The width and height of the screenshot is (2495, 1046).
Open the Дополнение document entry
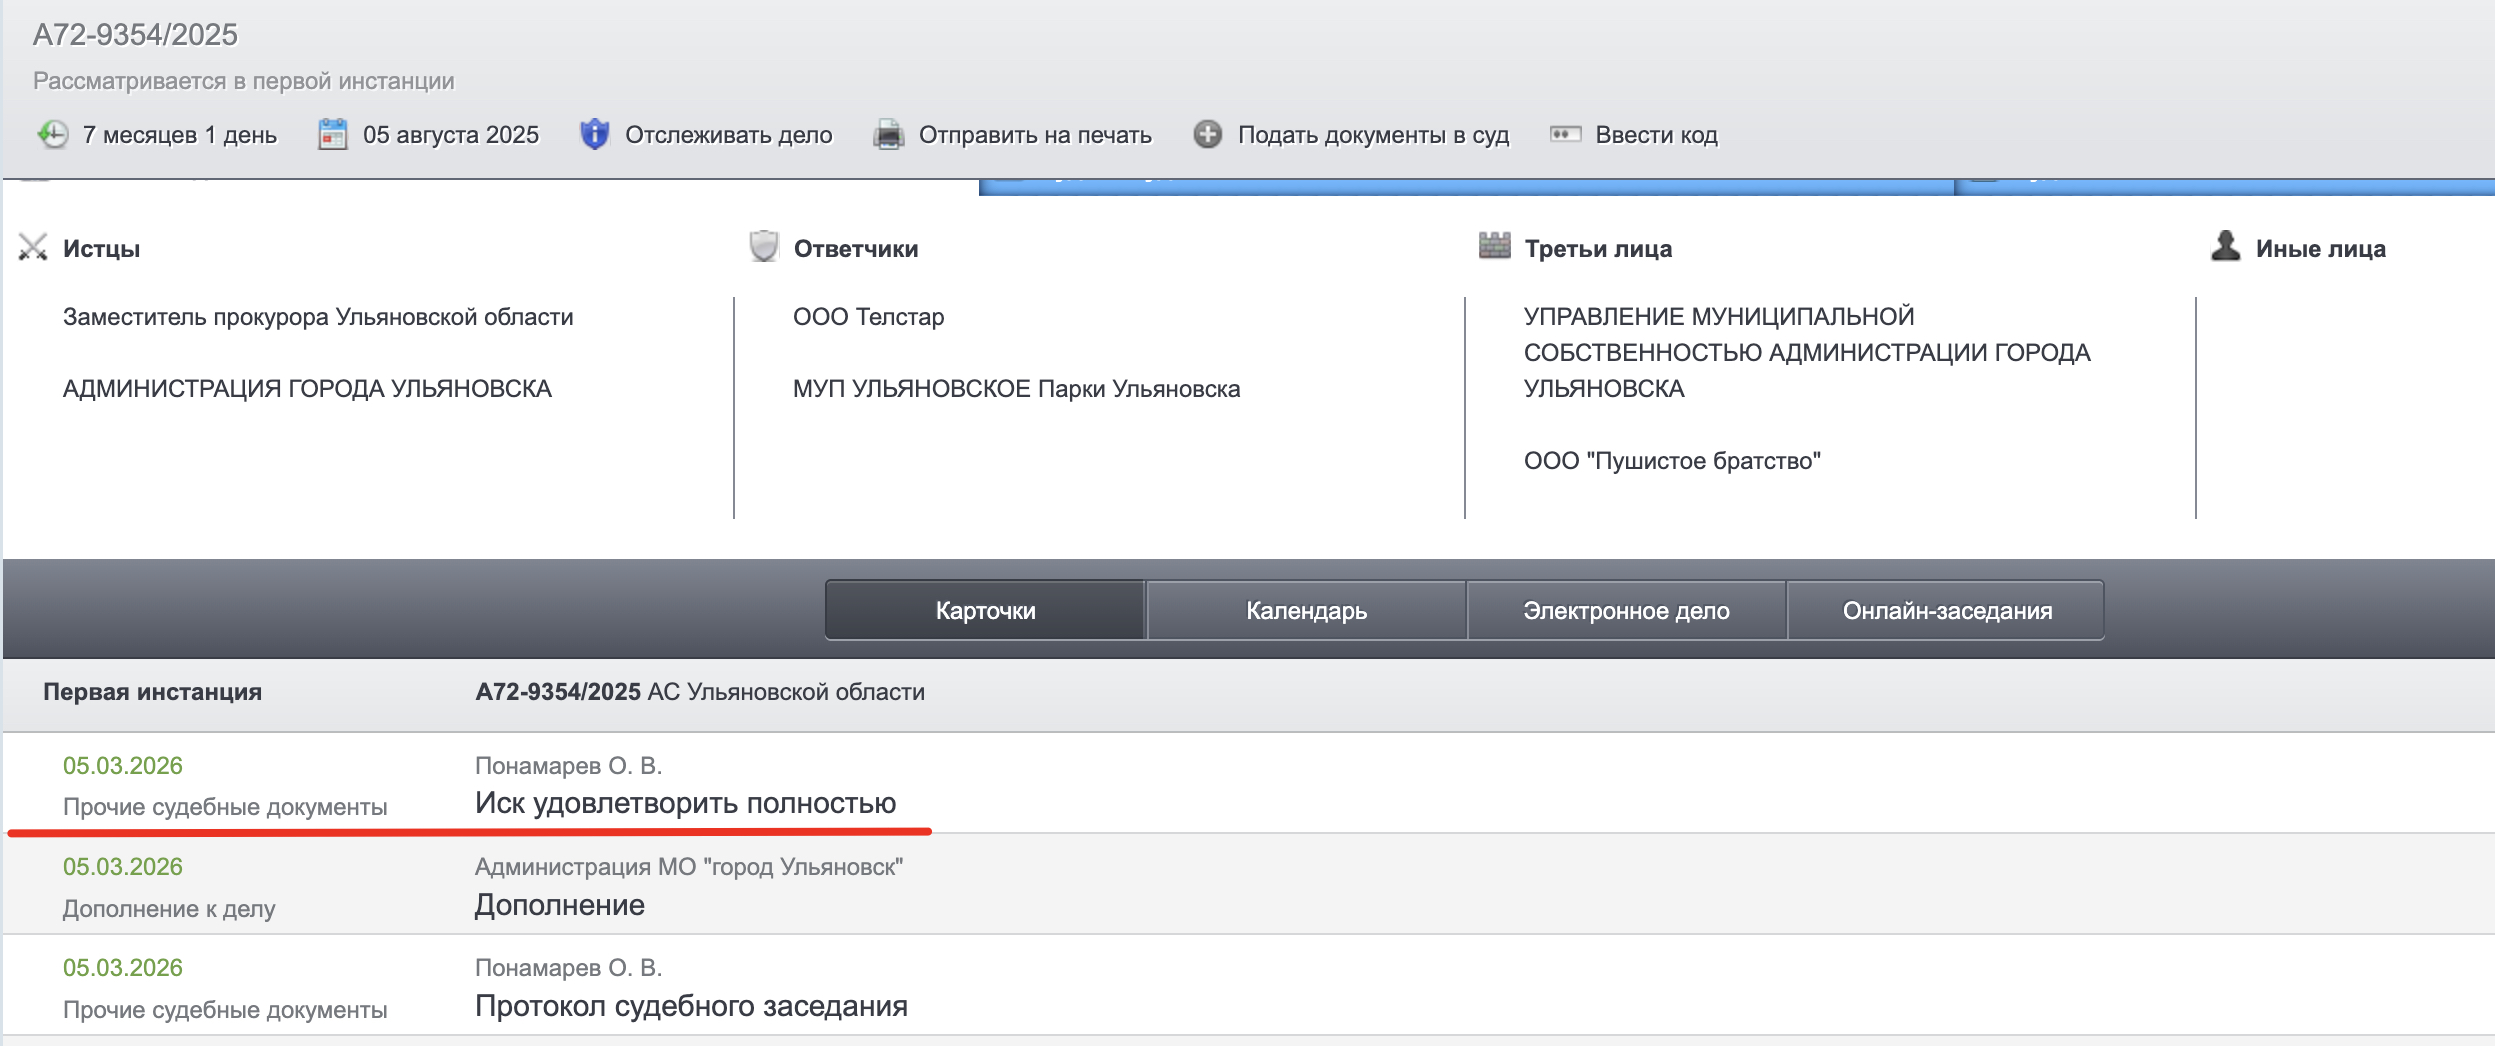click(x=559, y=905)
